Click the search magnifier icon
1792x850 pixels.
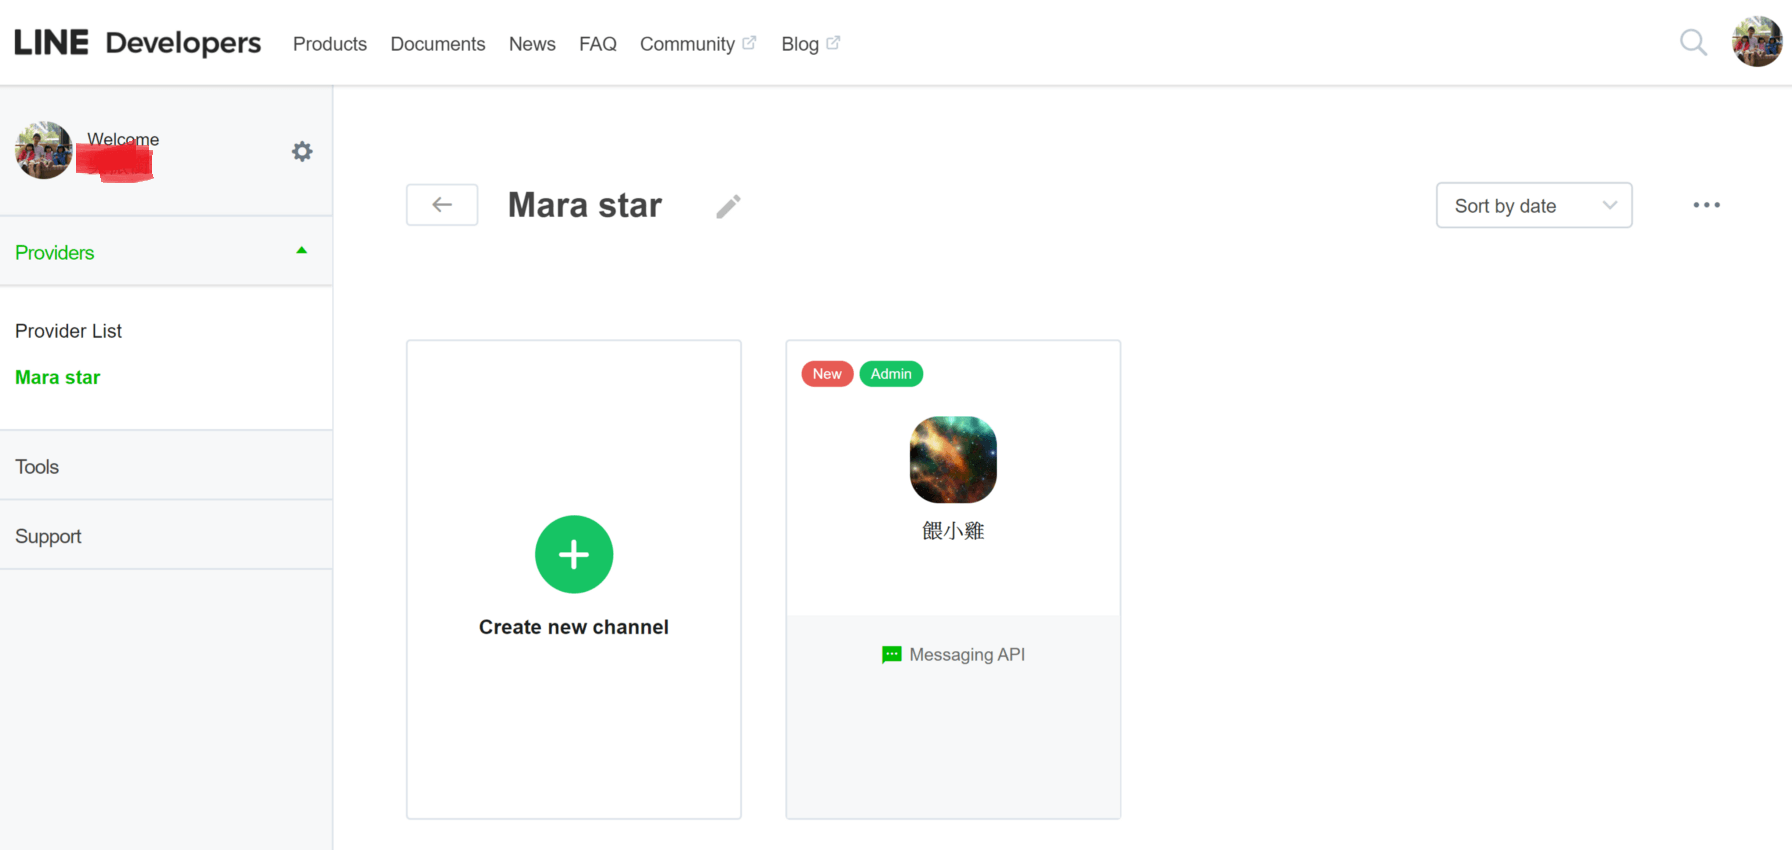pos(1693,42)
